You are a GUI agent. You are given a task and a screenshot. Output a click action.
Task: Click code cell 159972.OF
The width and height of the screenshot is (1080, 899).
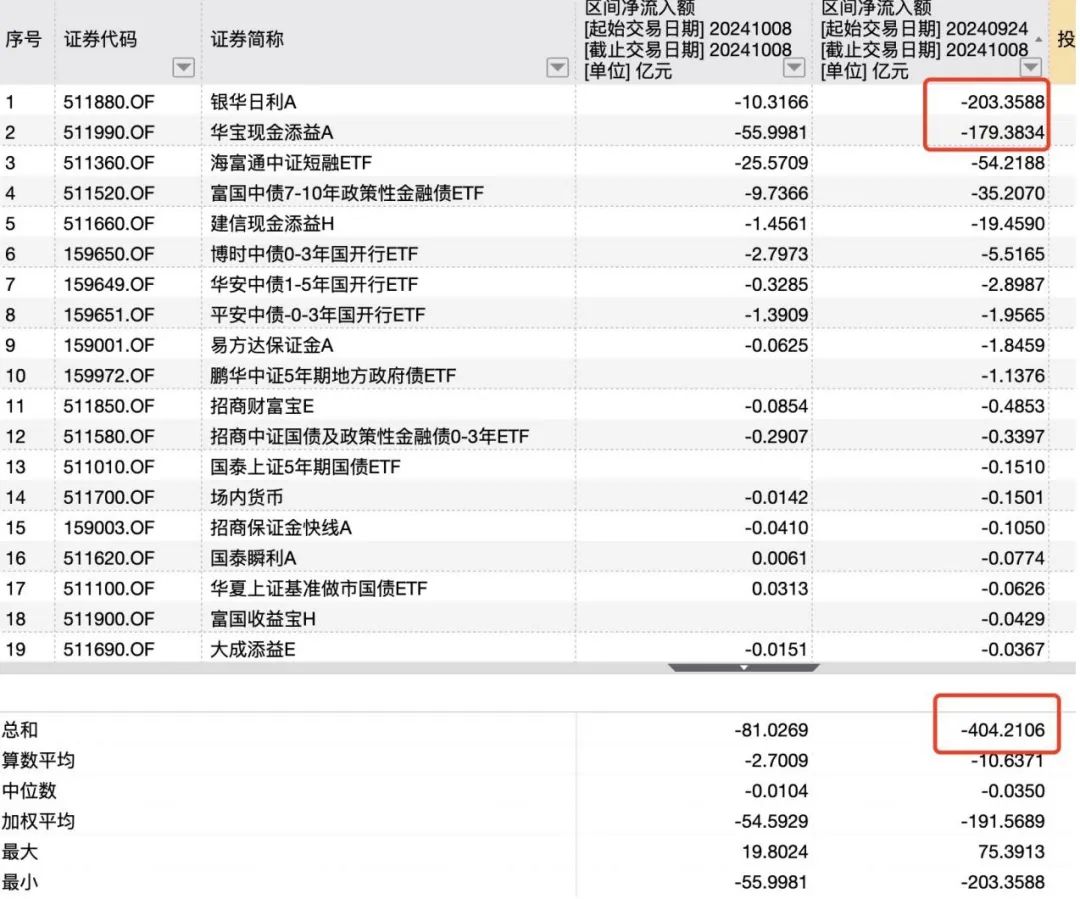coord(109,375)
